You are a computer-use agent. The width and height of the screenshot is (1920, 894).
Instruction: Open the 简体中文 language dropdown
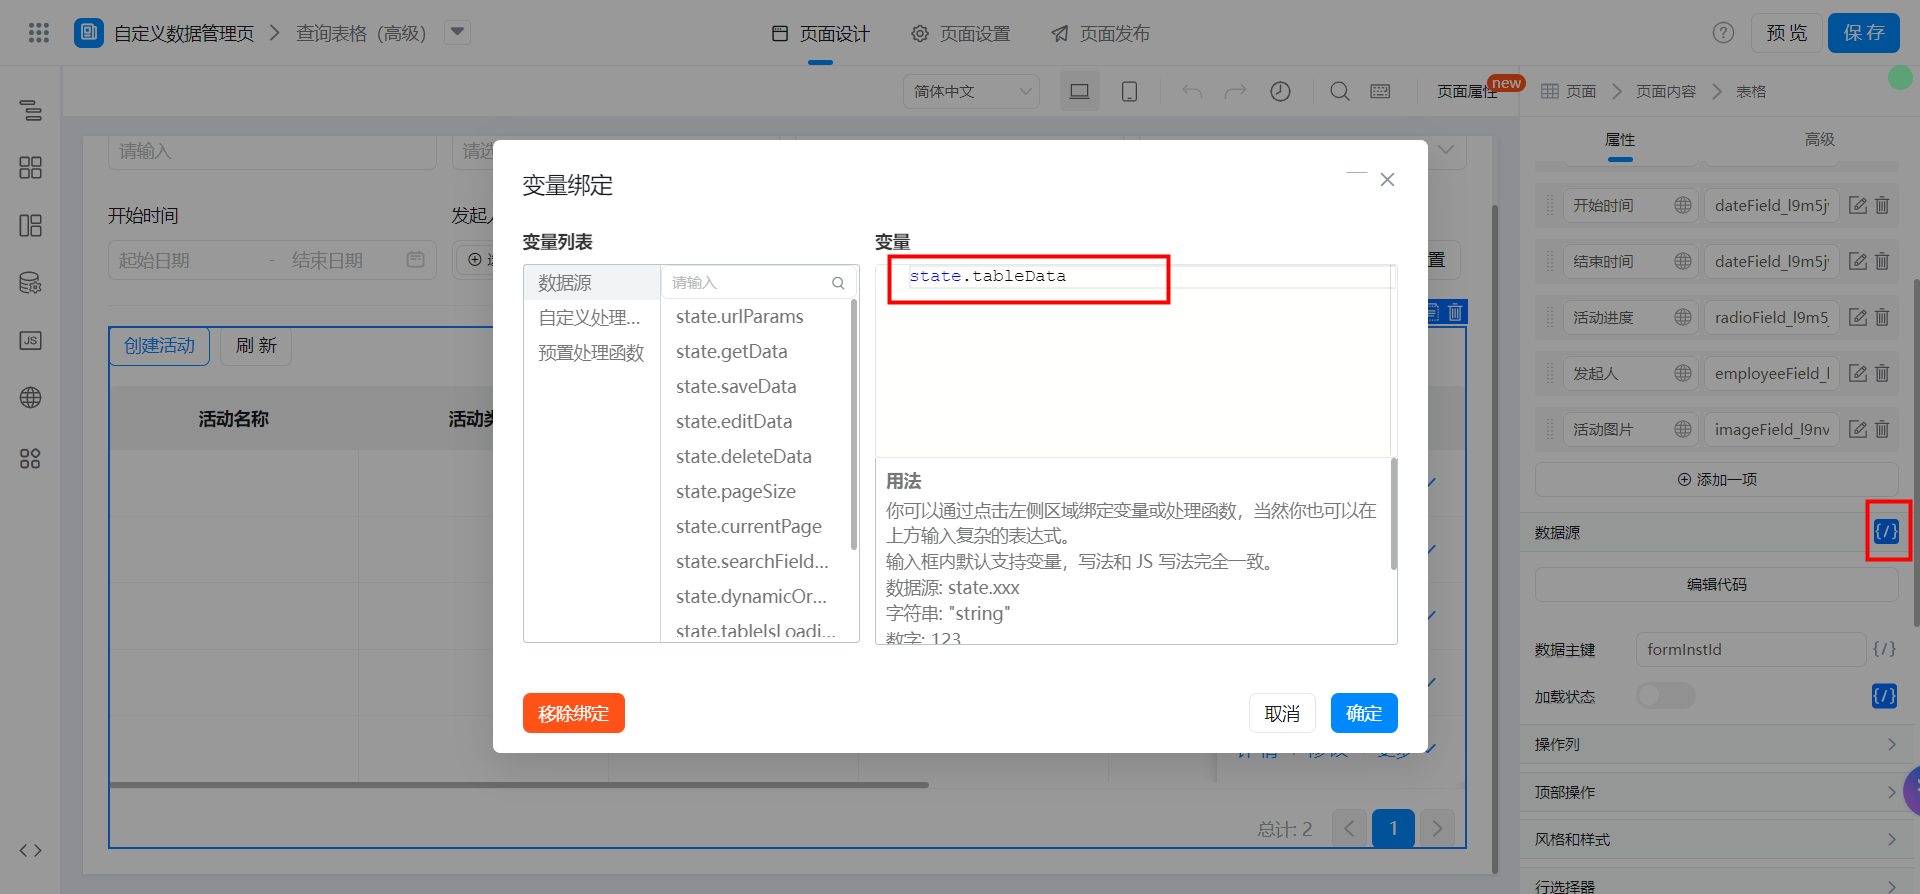[971, 92]
